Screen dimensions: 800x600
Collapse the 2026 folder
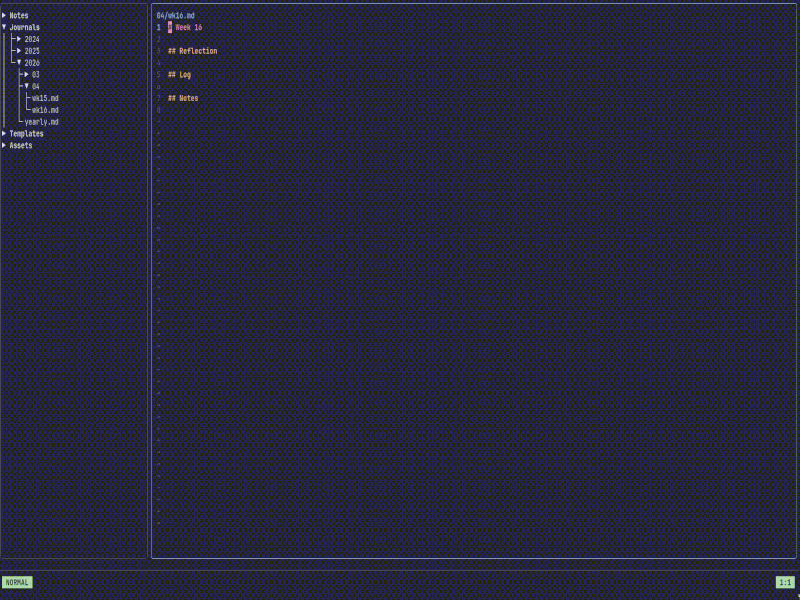[x=19, y=62]
